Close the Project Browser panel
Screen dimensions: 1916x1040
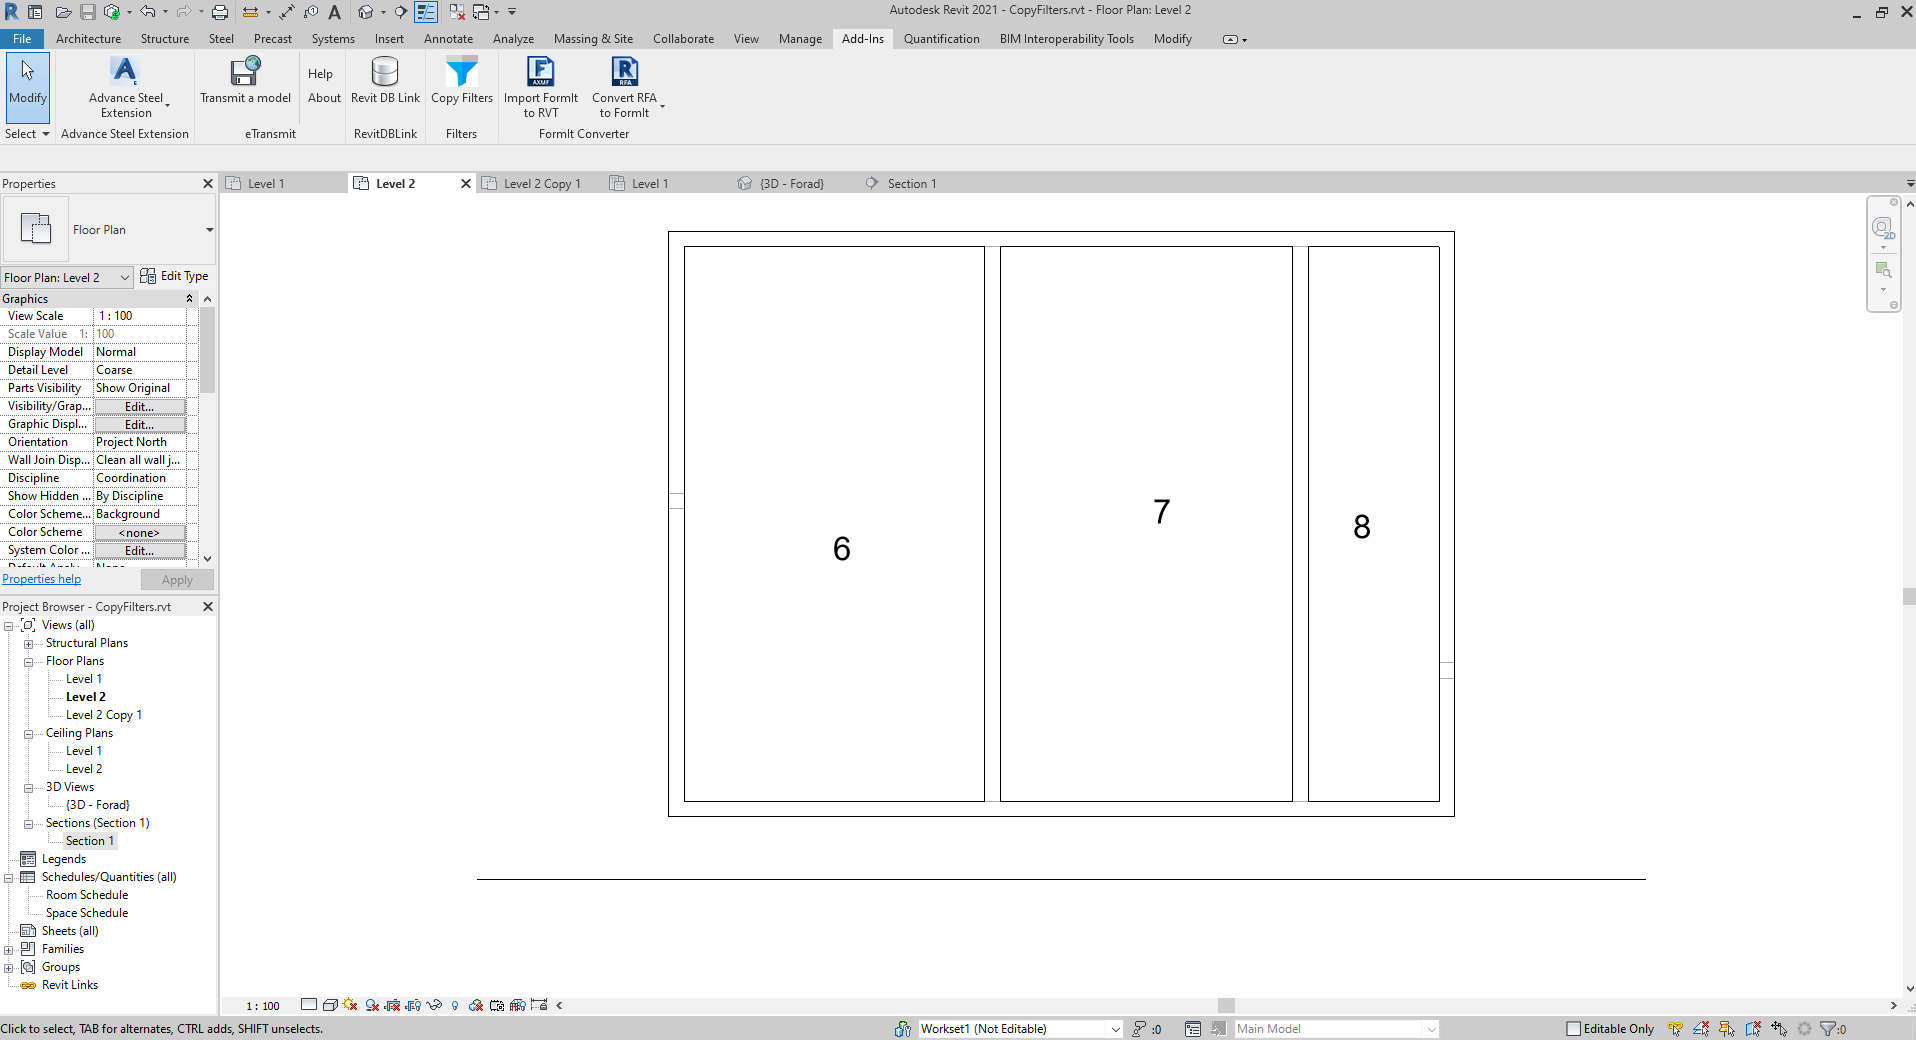click(x=208, y=607)
